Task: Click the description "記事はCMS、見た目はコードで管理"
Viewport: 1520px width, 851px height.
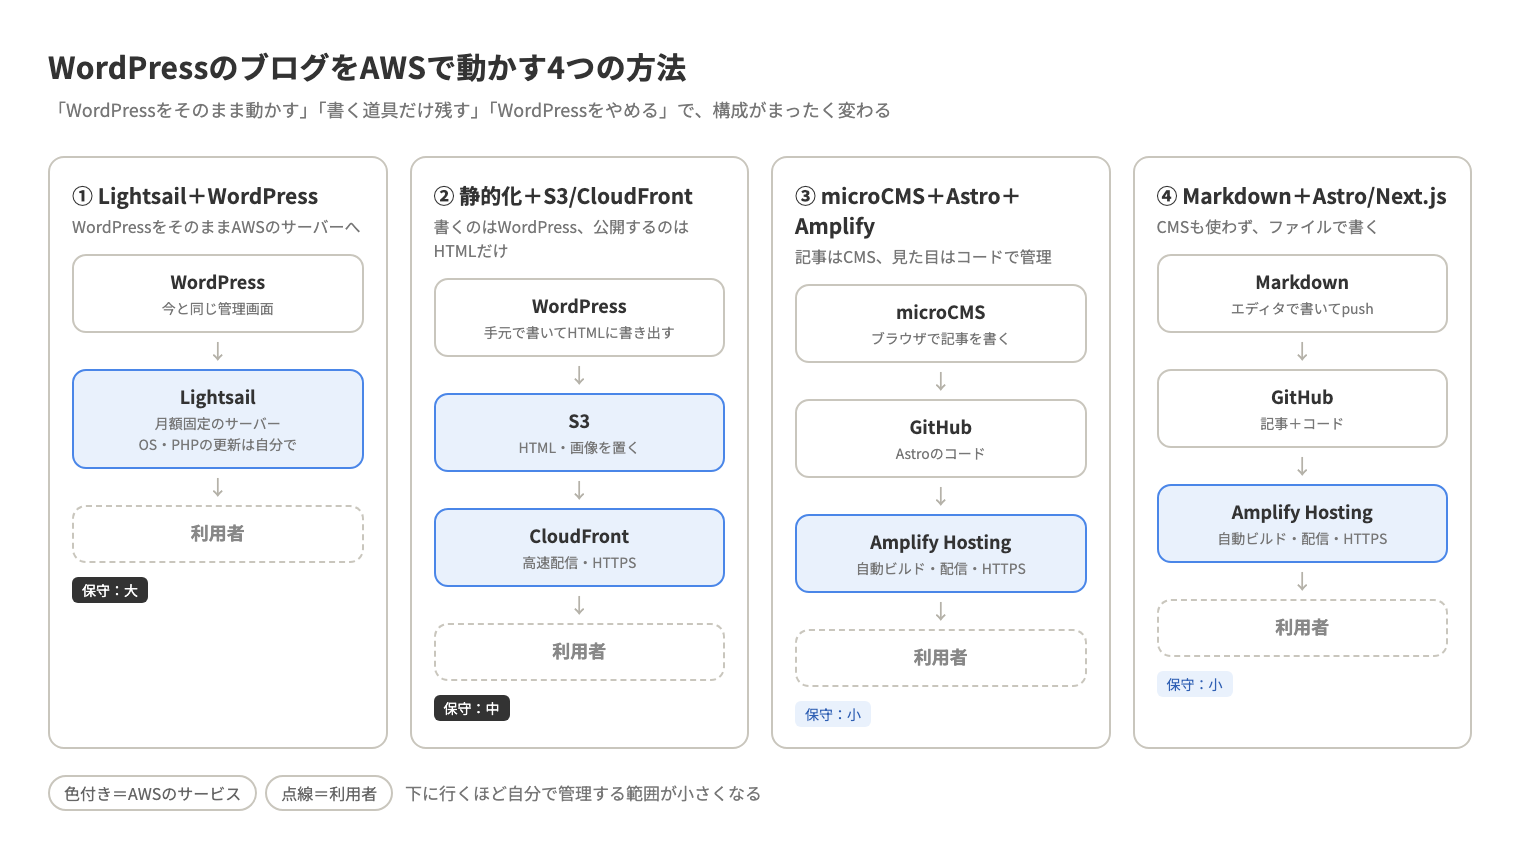Action: 923,257
